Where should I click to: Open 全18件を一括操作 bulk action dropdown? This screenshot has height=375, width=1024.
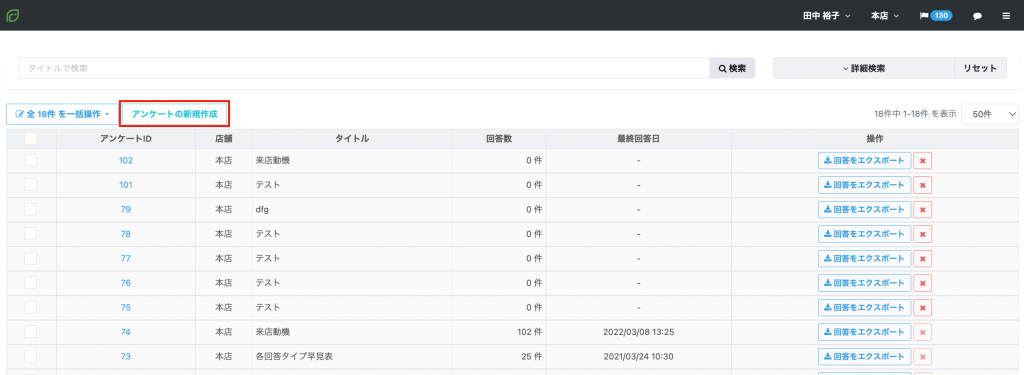point(62,114)
